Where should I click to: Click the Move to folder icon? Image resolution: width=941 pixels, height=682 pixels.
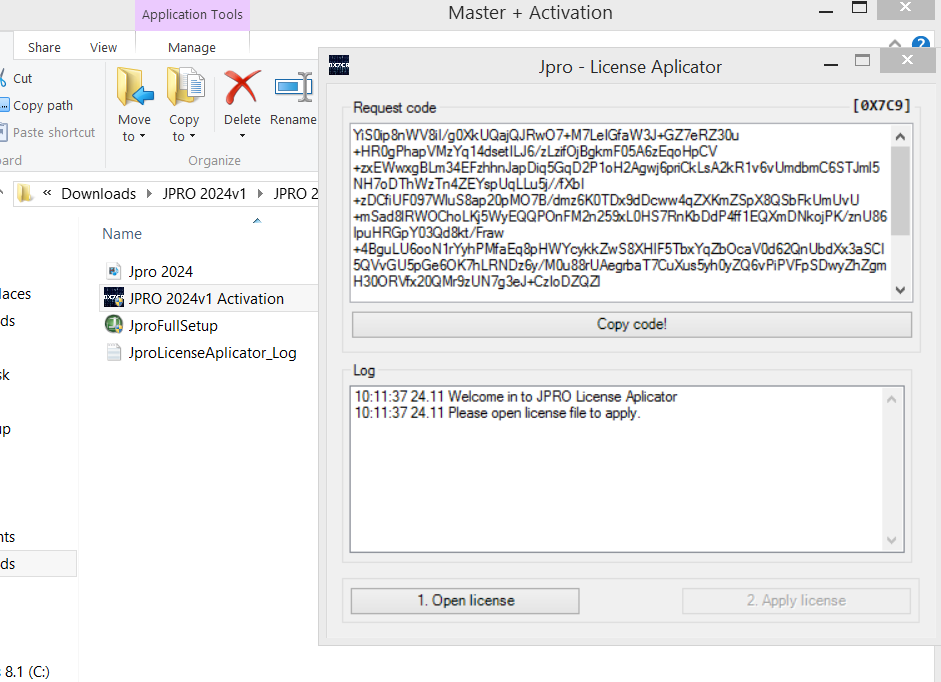tap(135, 88)
